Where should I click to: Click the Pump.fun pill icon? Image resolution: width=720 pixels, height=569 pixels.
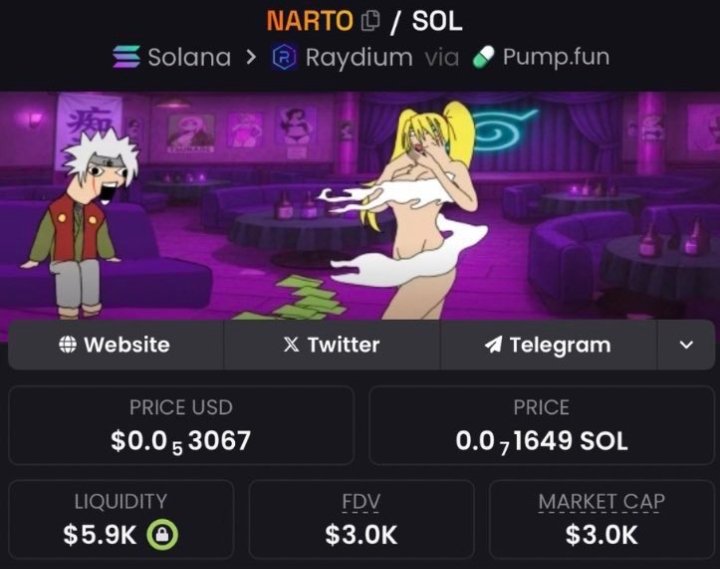point(484,57)
